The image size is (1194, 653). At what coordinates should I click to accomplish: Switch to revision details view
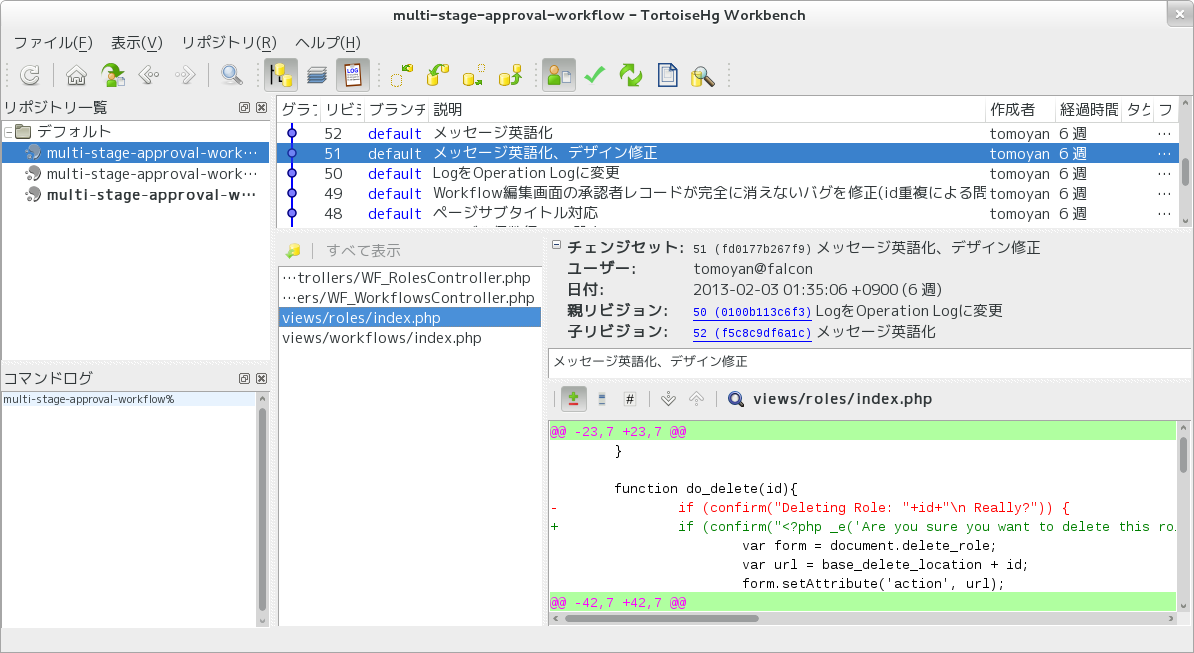pos(559,75)
